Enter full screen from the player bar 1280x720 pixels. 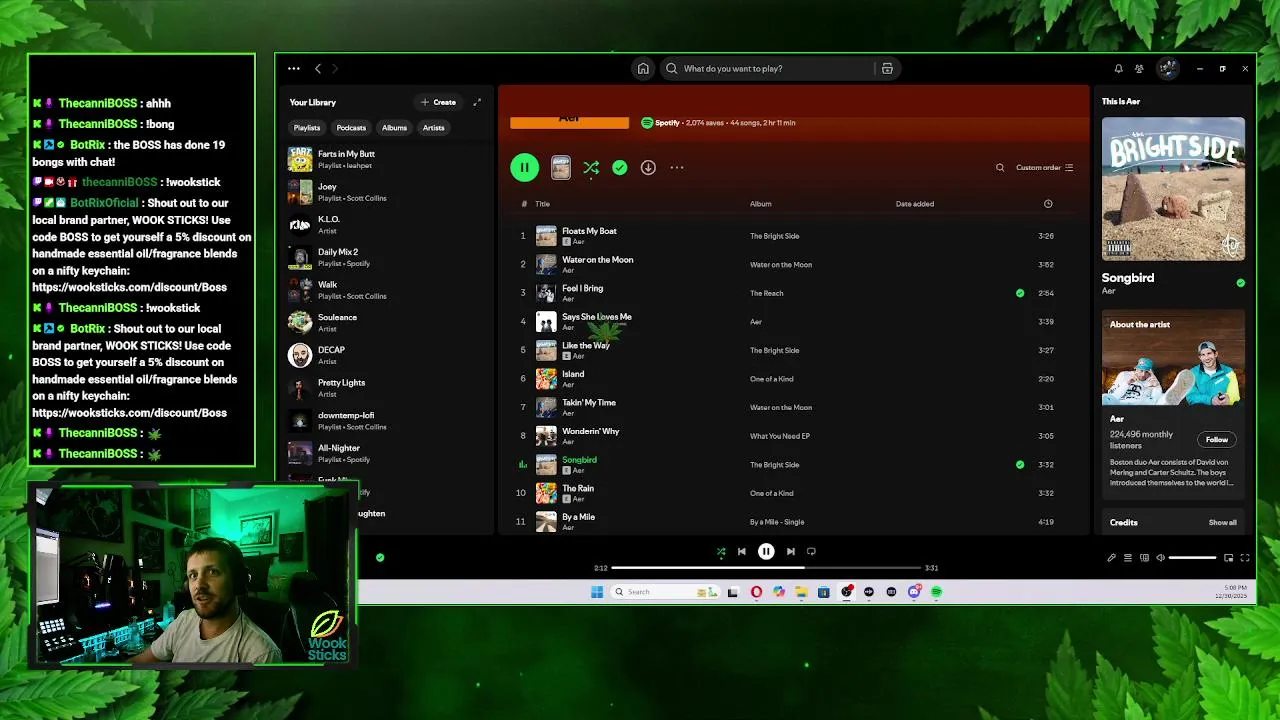click(1245, 558)
